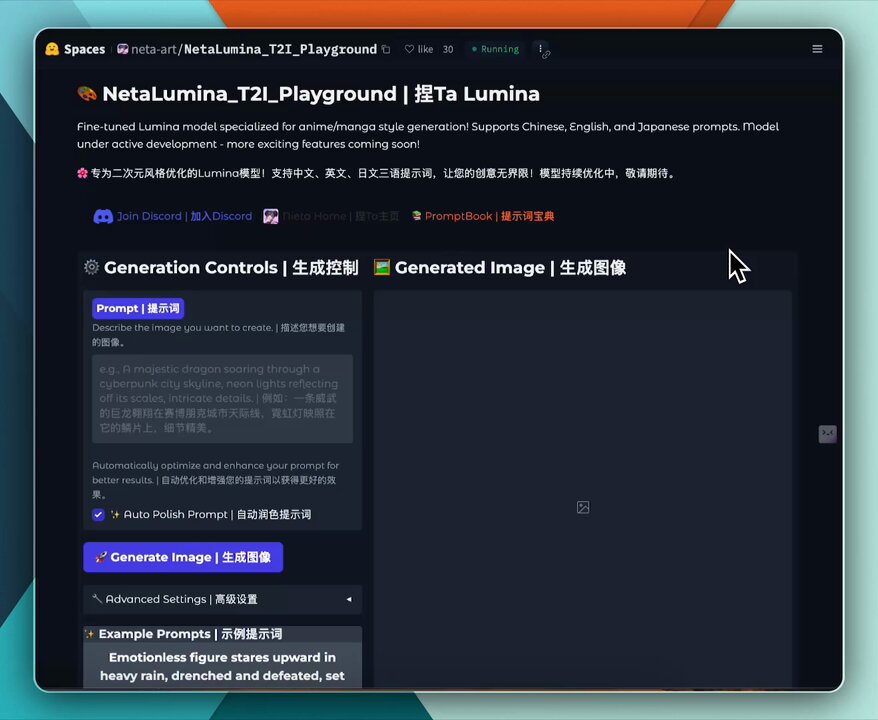Click the neta-art owner avatar icon
Viewport: 878px width, 720px height.
pos(123,49)
